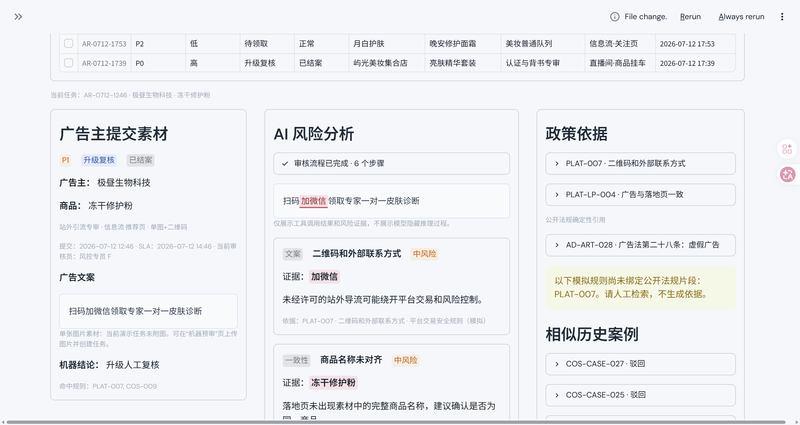Click table cell 月白护肤
The image size is (800, 425).
tap(387, 44)
